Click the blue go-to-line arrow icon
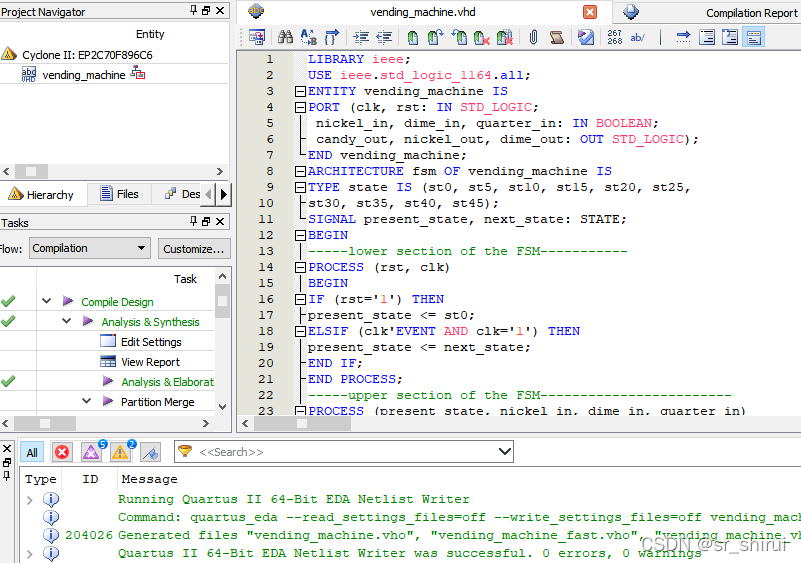Image resolution: width=801 pixels, height=563 pixels. (x=683, y=37)
